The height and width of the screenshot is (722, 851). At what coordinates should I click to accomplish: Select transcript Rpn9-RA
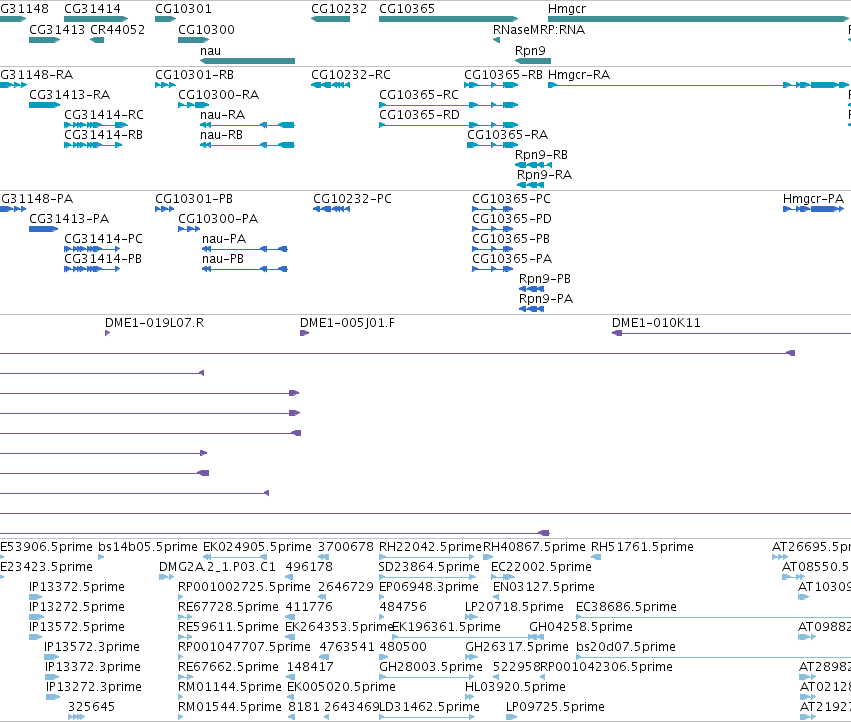[530, 185]
